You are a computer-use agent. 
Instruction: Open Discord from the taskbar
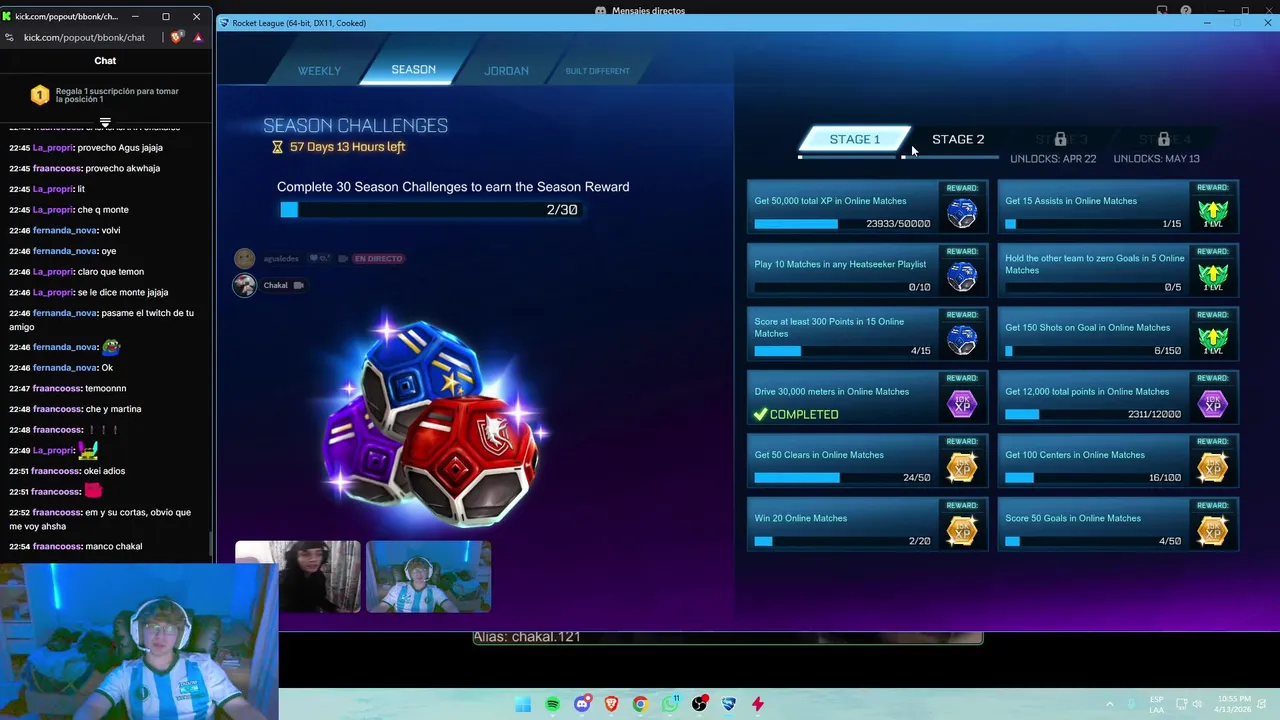point(582,704)
